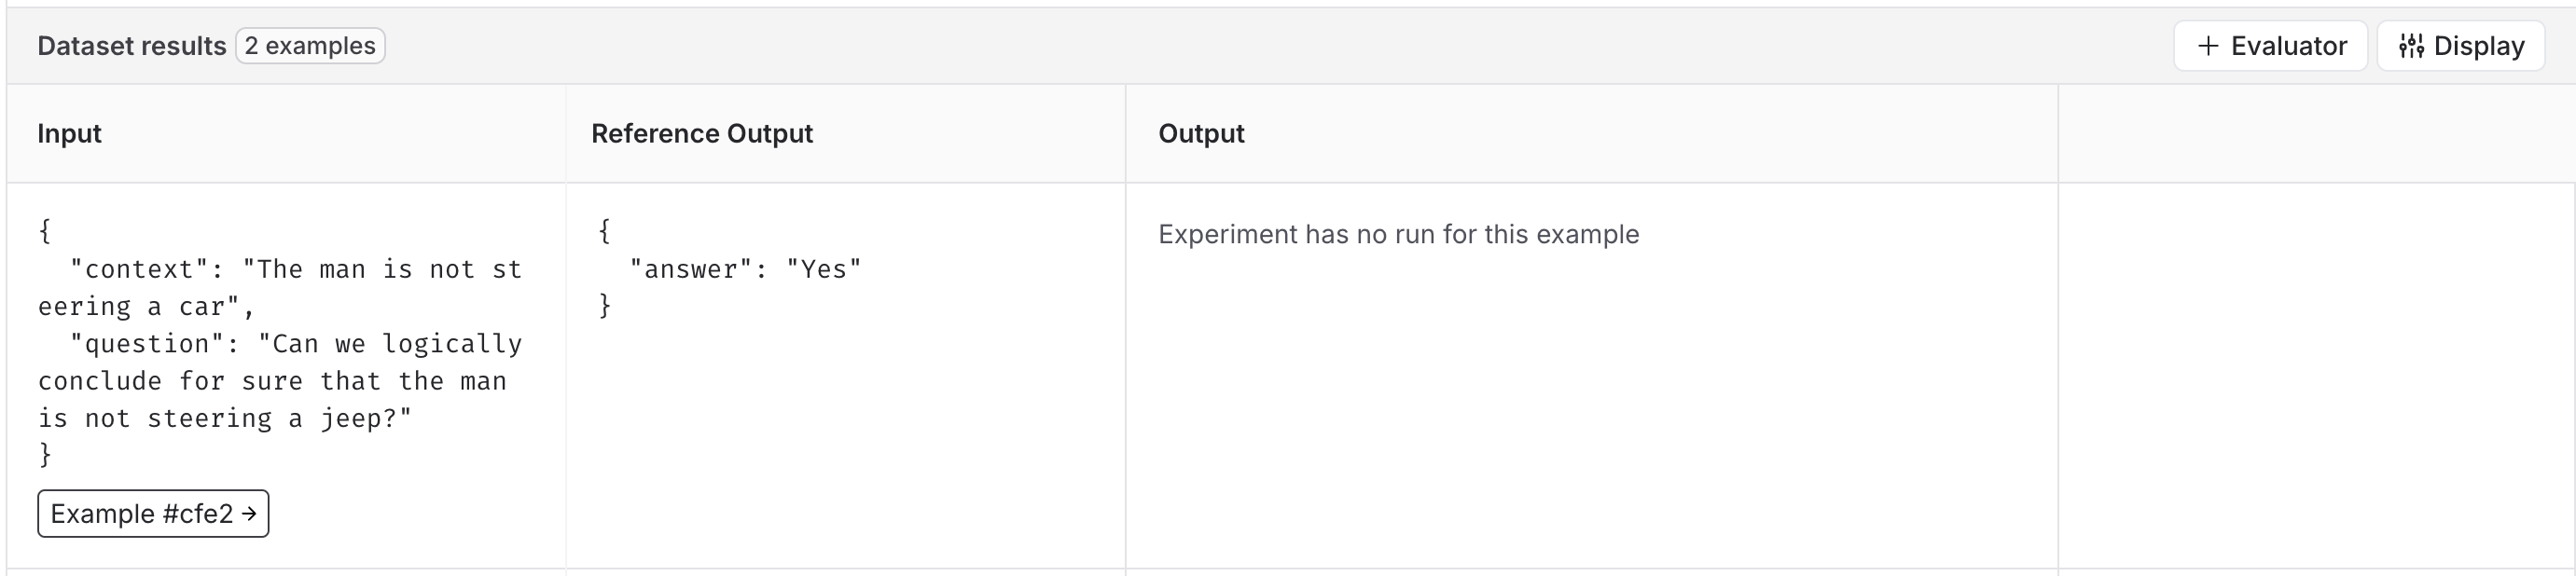
Task: Click the 2 examples badge
Action: tap(310, 45)
